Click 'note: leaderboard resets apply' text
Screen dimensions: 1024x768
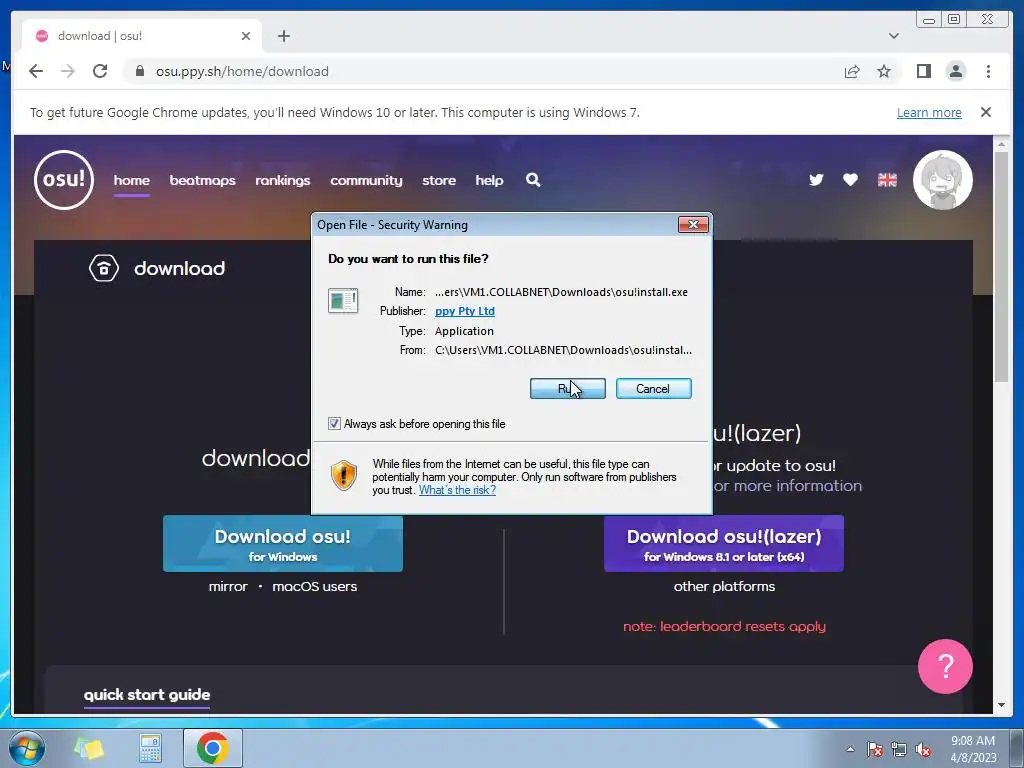(x=724, y=626)
